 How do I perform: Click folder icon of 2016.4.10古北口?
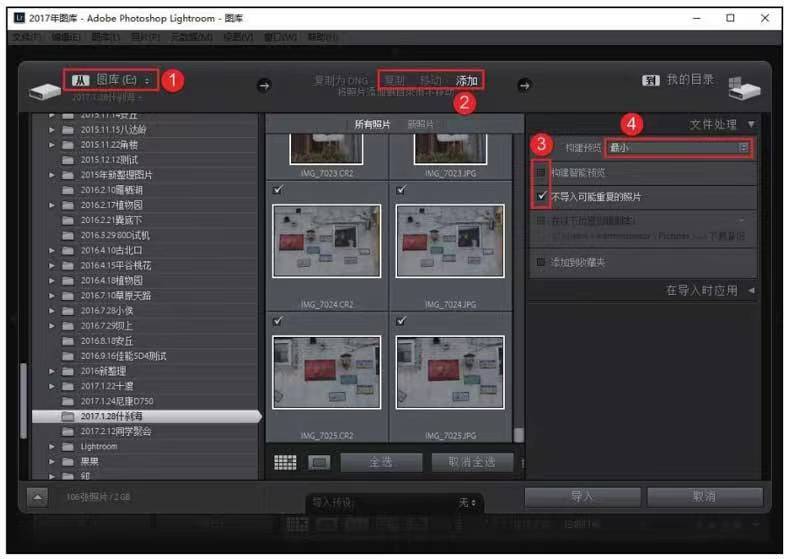[68, 250]
